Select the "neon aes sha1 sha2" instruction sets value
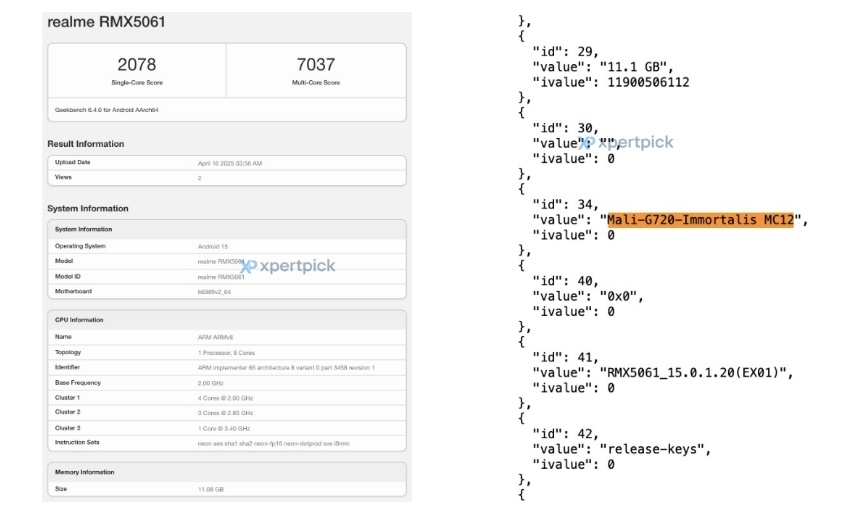The image size is (867, 507). point(274,443)
